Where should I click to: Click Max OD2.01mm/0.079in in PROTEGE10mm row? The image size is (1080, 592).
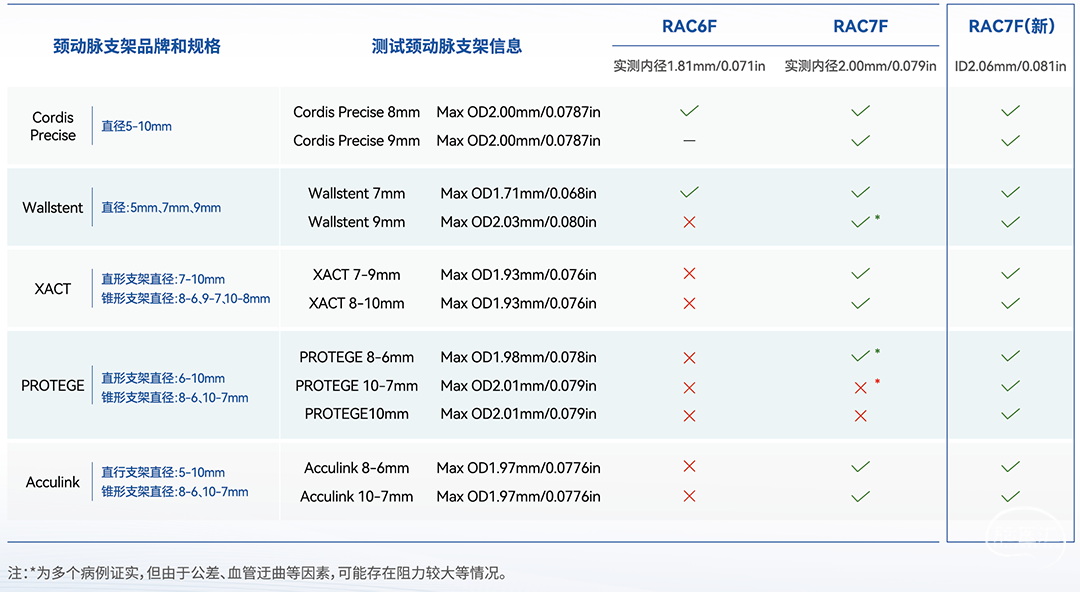tap(518, 414)
